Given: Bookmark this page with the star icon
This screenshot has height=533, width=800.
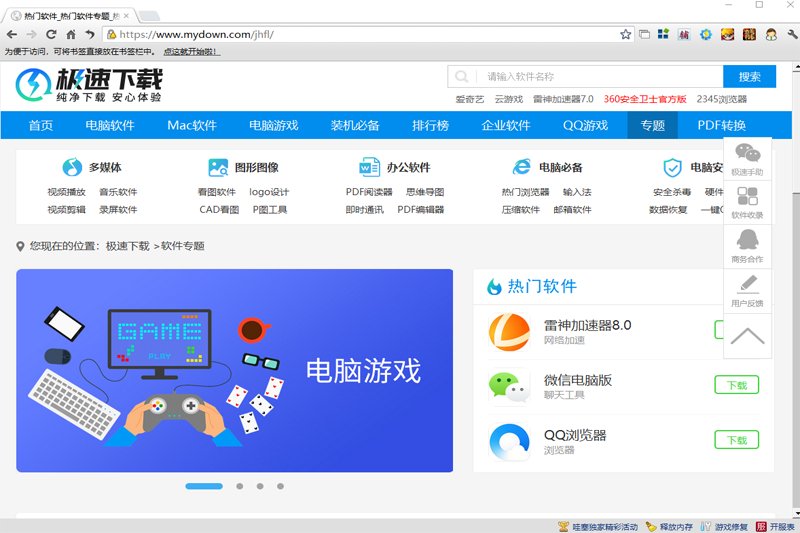Looking at the screenshot, I should (626, 34).
